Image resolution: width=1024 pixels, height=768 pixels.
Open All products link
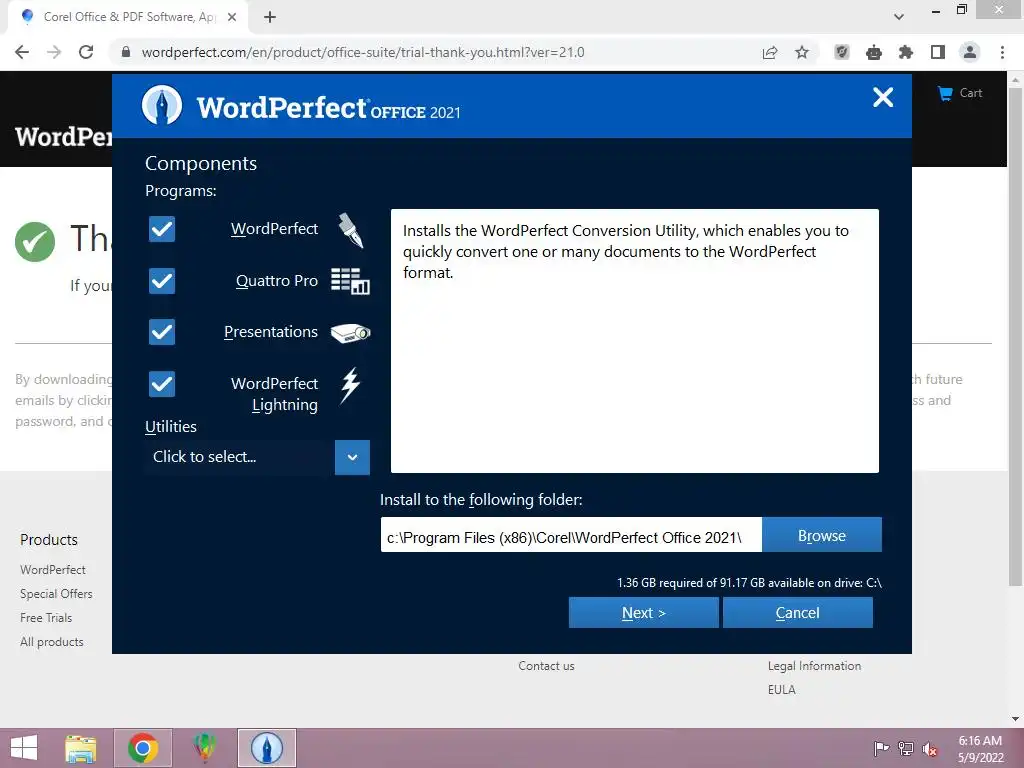[52, 642]
